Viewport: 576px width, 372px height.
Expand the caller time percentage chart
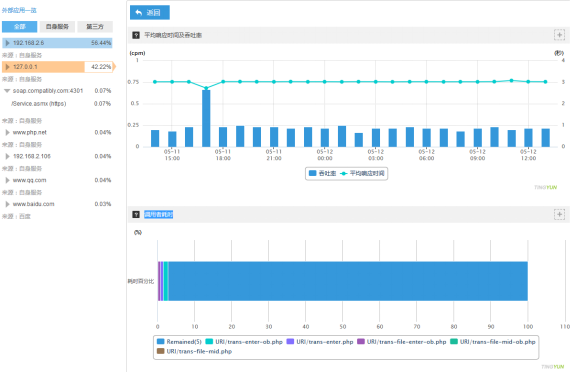559,214
